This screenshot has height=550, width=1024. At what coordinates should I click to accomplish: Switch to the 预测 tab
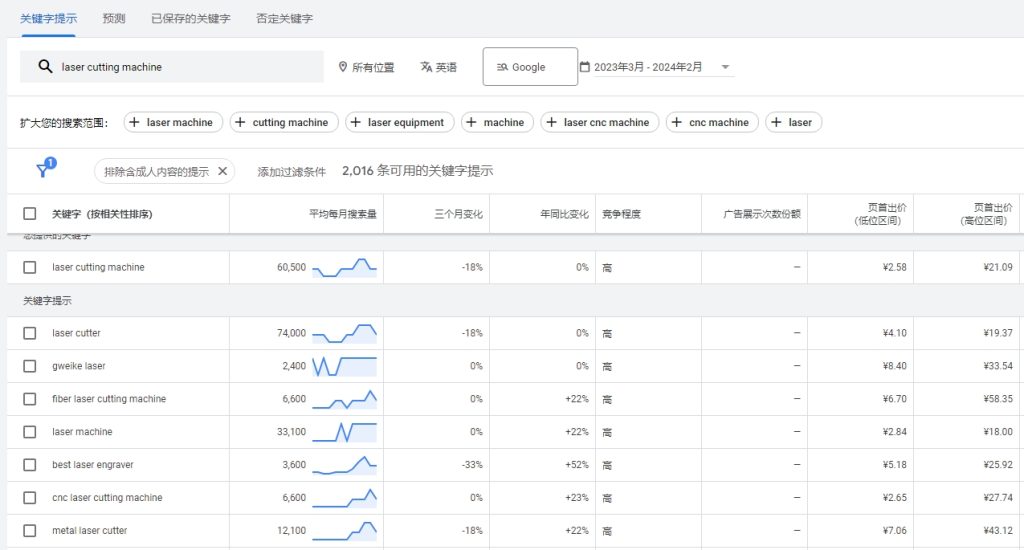pyautogui.click(x=114, y=18)
